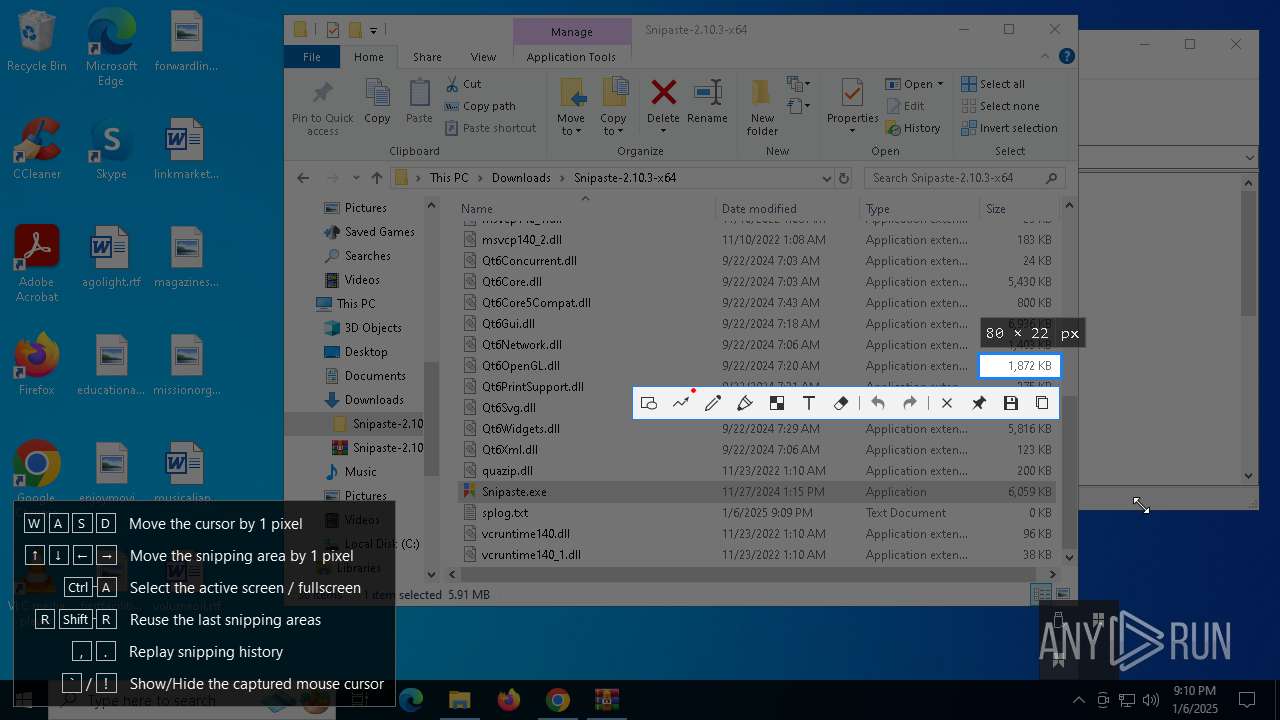Create a New folder from ribbon
Image resolution: width=1280 pixels, height=720 pixels.
[x=762, y=108]
